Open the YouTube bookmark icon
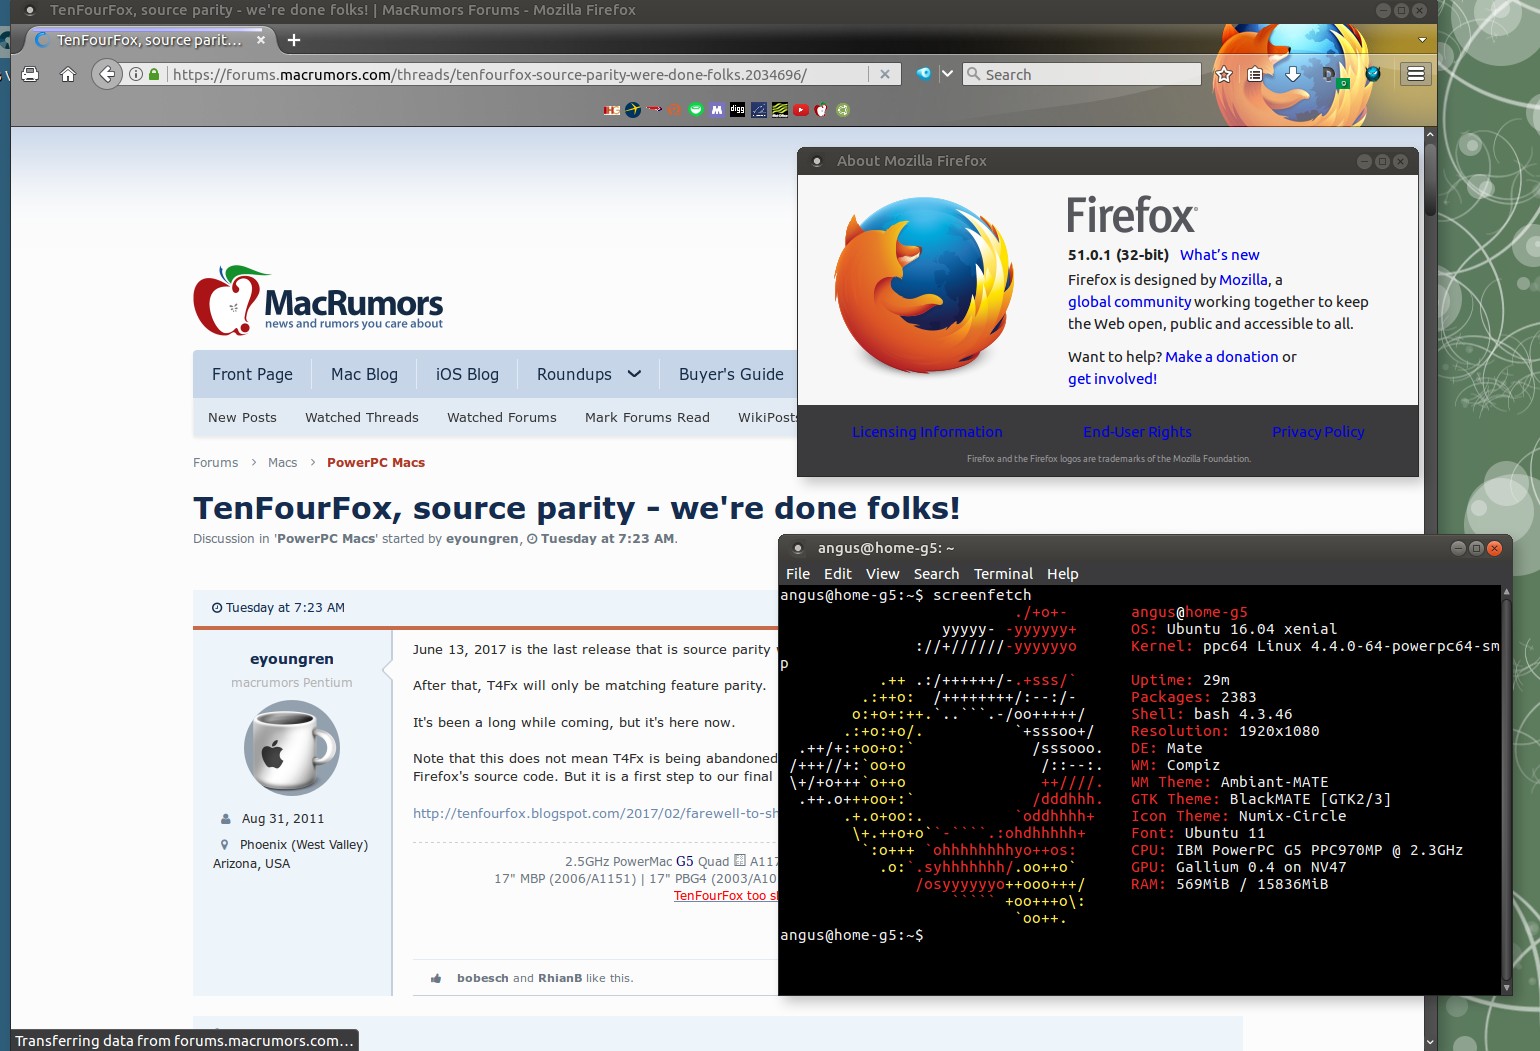1540x1051 pixels. [x=801, y=110]
